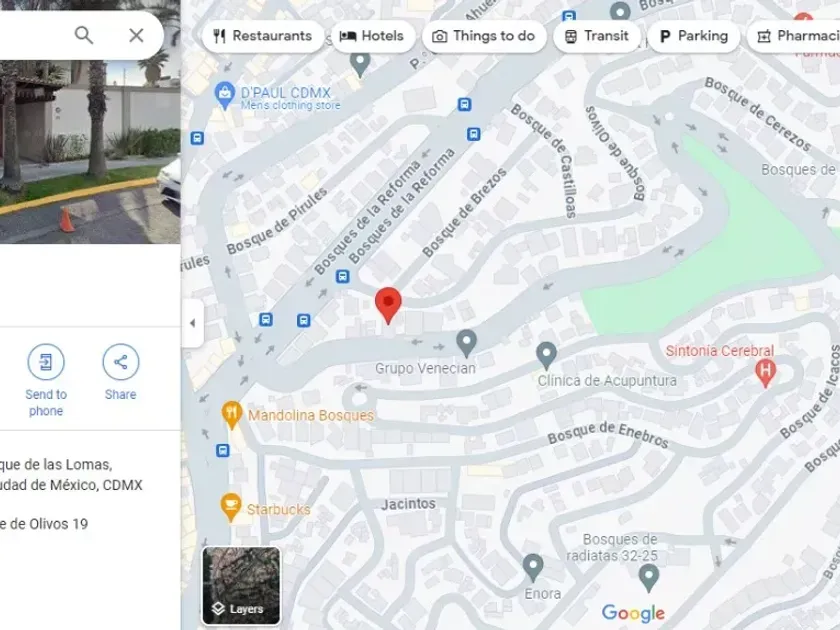Image resolution: width=840 pixels, height=630 pixels.
Task: Click the Sintonia Cerebral hospital marker
Action: (766, 372)
